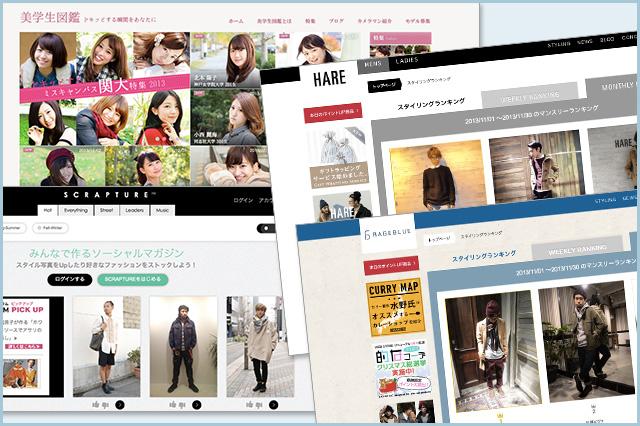Open CURRY MAP banner on RAGEBLUE sidebar

tap(395, 307)
